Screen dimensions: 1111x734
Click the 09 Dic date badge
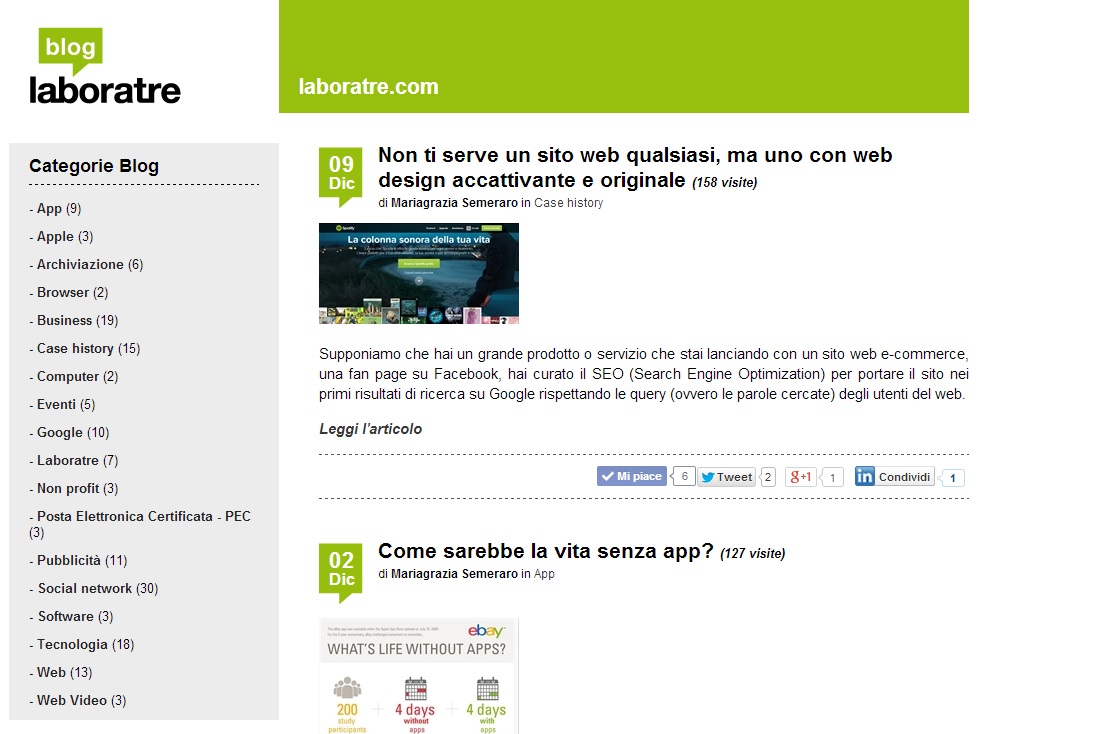[x=341, y=172]
